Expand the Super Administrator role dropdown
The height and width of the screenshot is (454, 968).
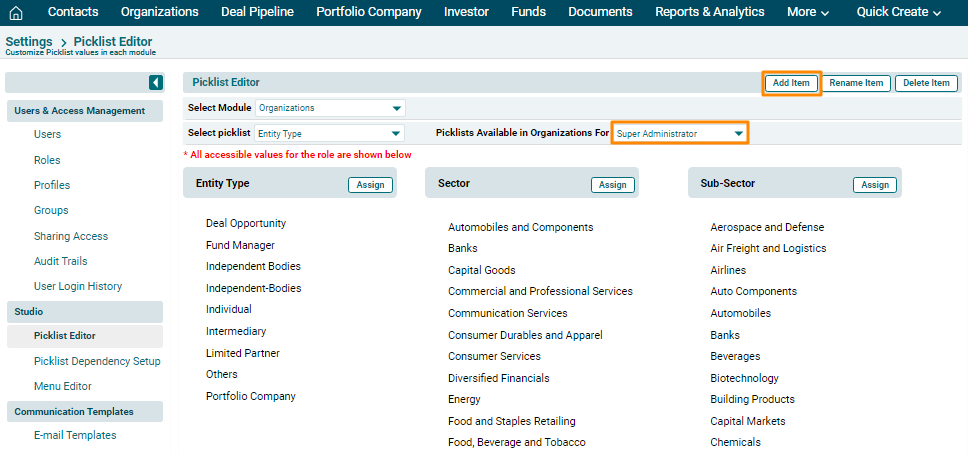point(680,133)
